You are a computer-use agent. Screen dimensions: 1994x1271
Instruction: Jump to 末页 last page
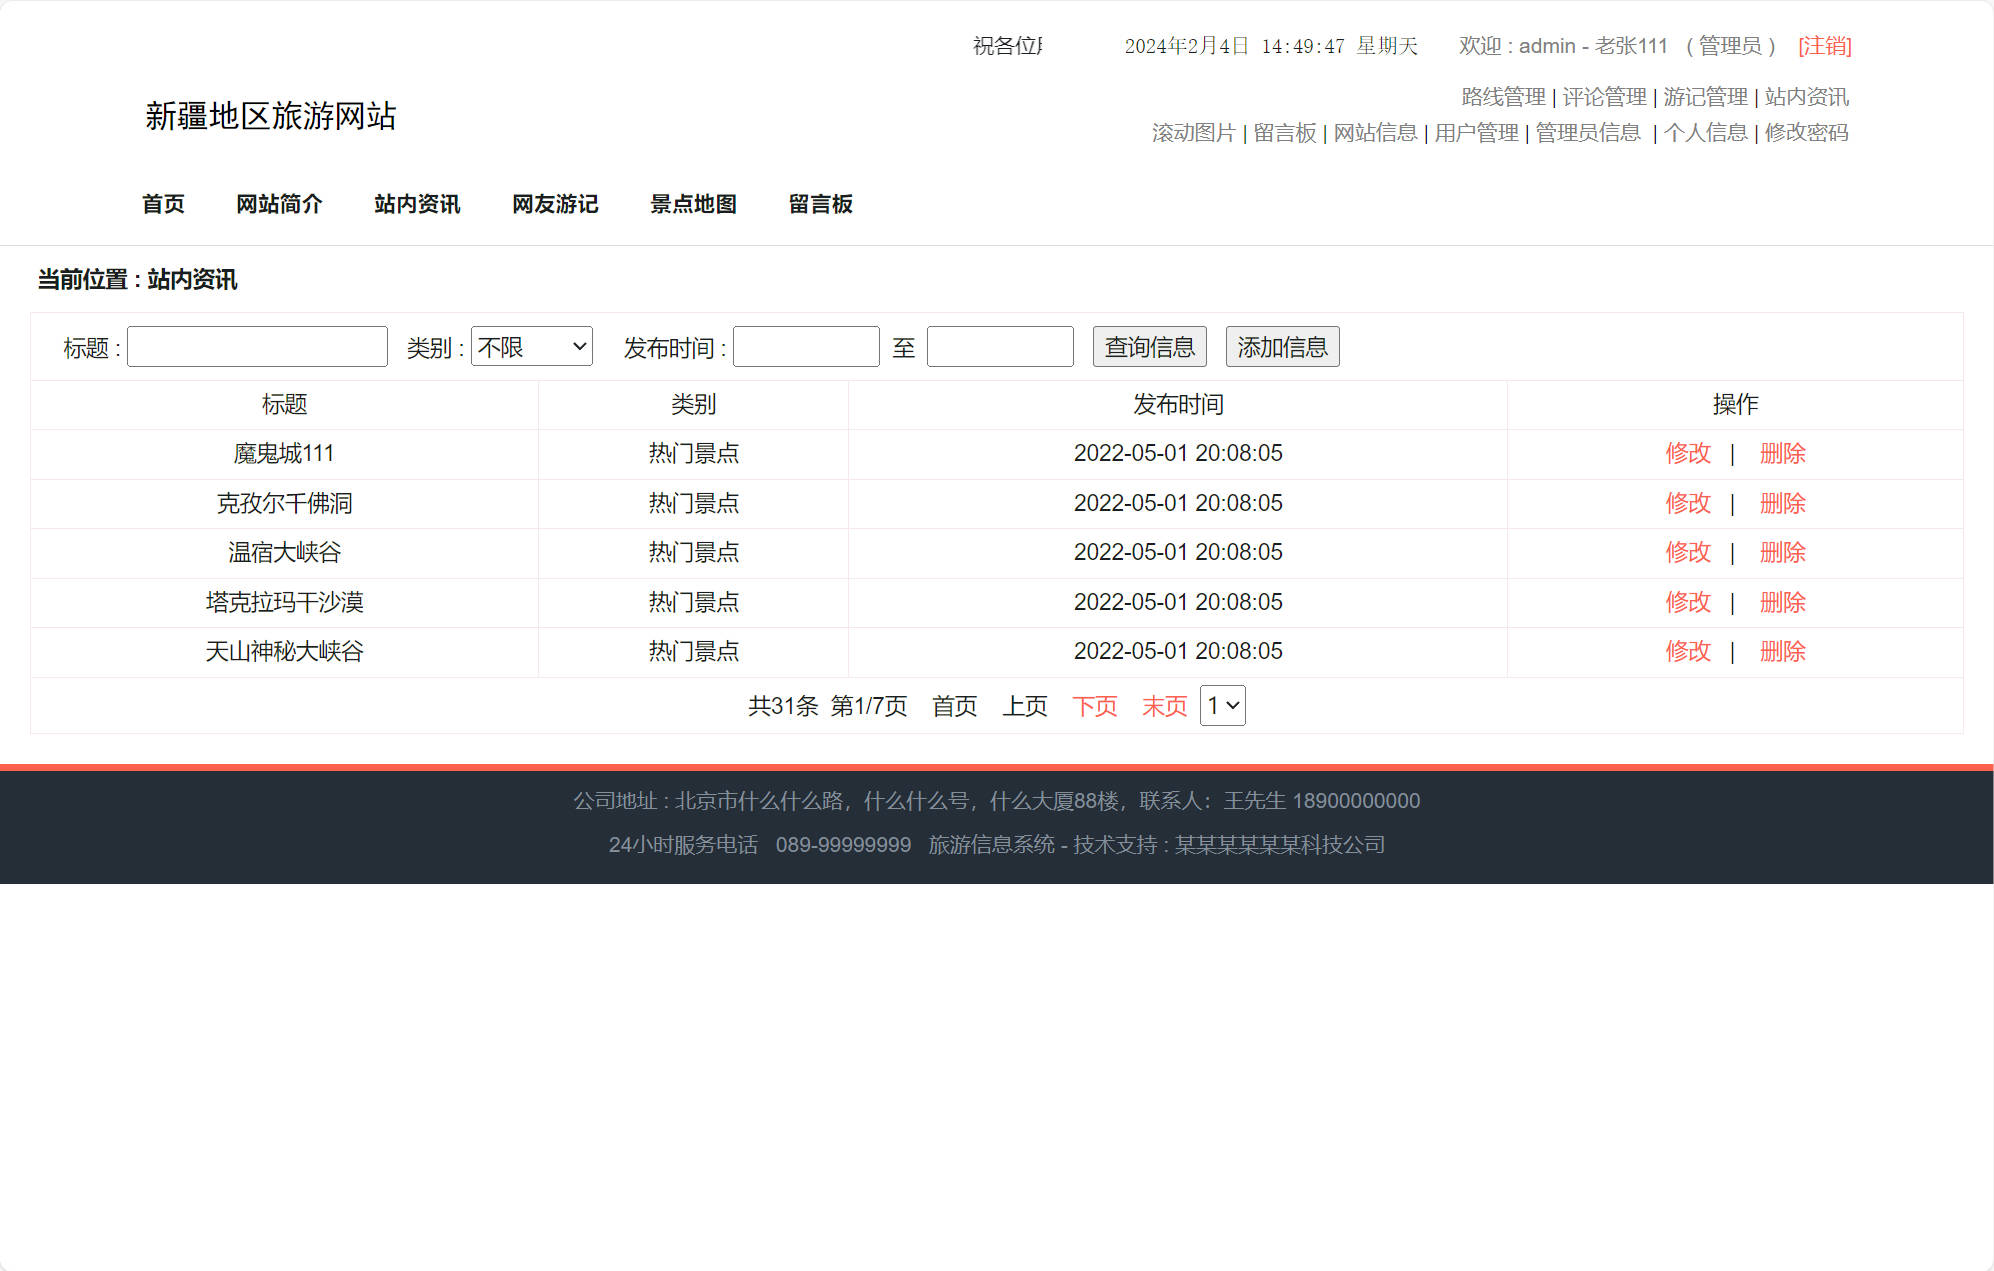1164,706
